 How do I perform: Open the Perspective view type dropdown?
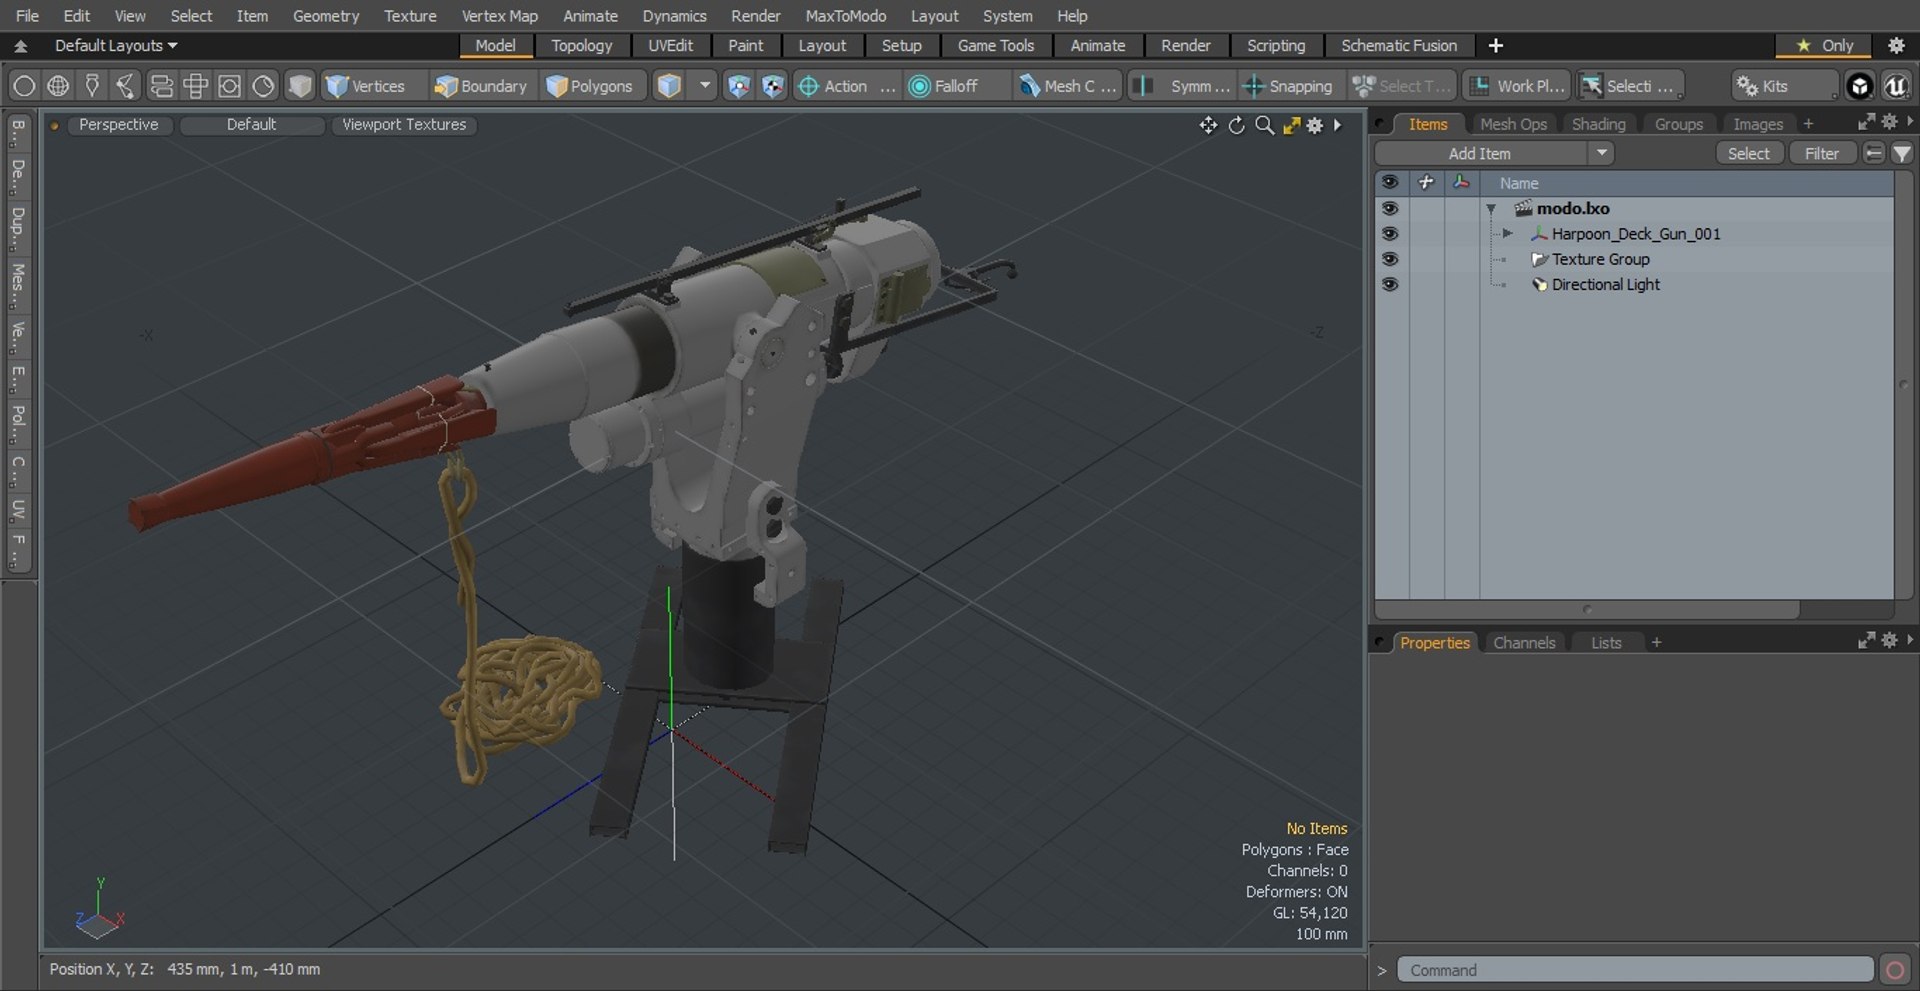118,124
